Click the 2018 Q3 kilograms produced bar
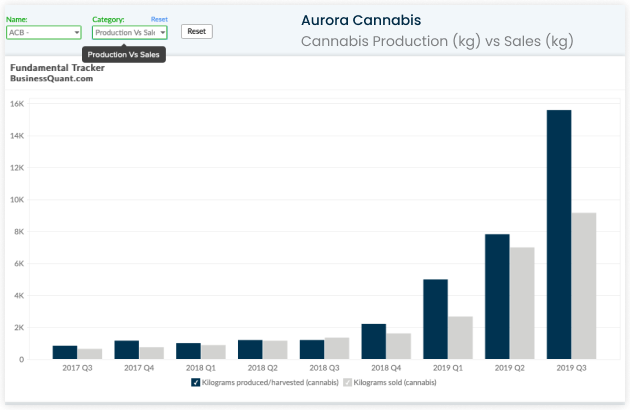The width and height of the screenshot is (630, 410). (x=312, y=349)
